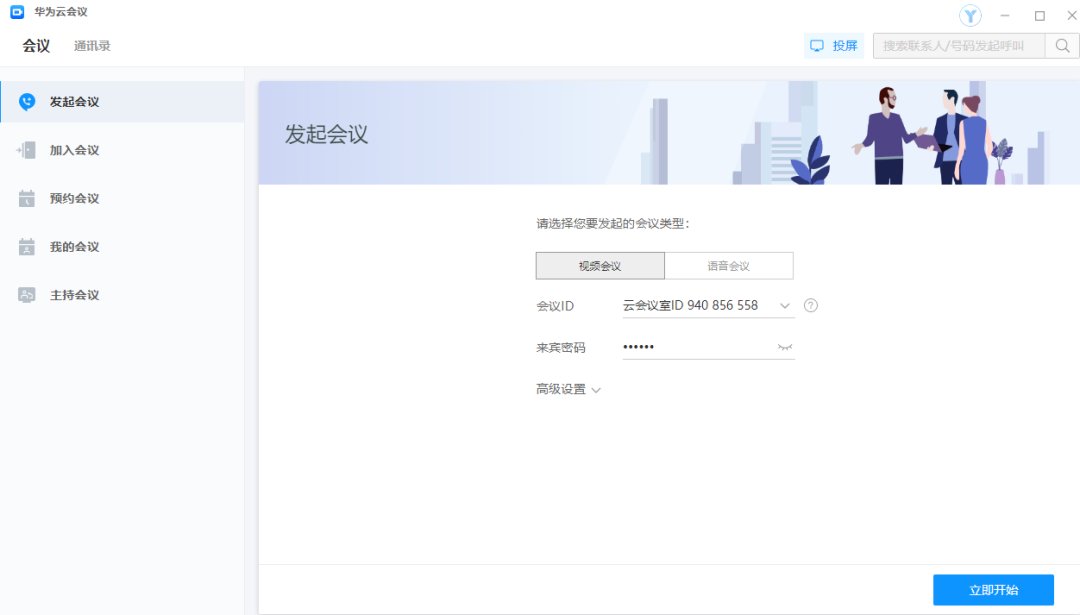This screenshot has width=1080, height=615.
Task: Click the 华为云会议 app logo
Action: [x=17, y=12]
